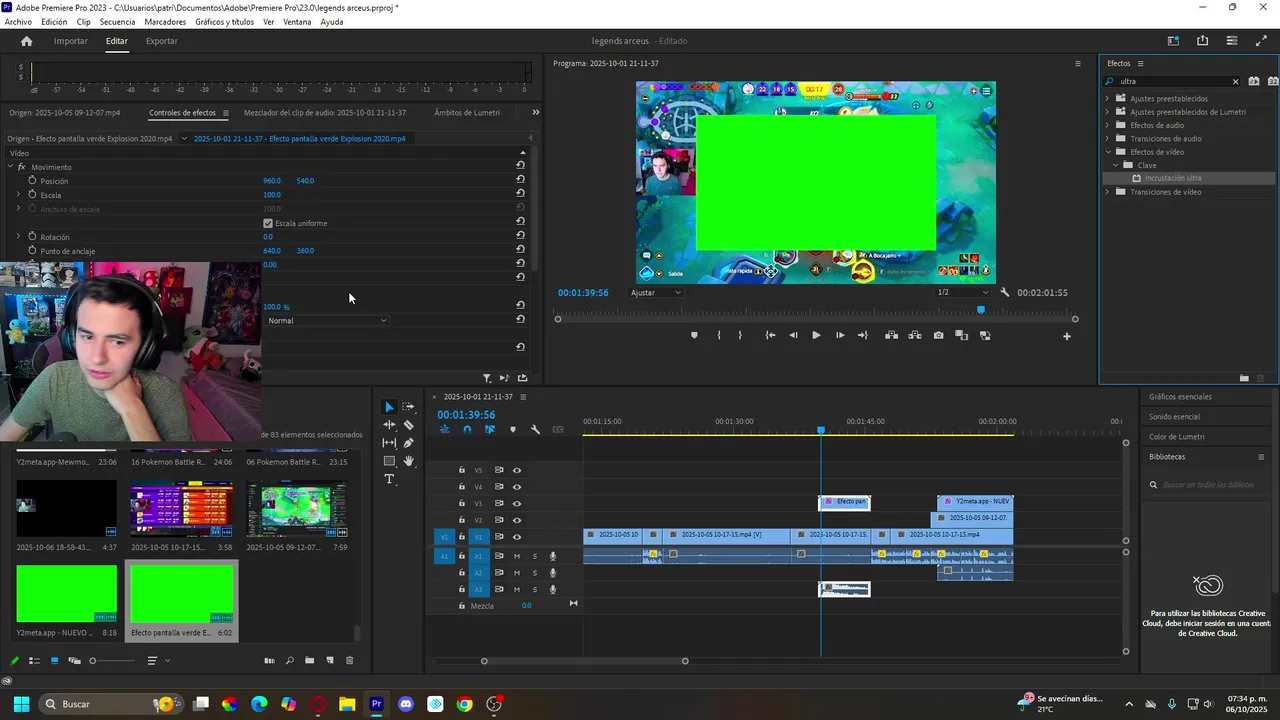Open the 1/2 playback resolution dropdown
This screenshot has width=1280, height=720.
(x=963, y=293)
